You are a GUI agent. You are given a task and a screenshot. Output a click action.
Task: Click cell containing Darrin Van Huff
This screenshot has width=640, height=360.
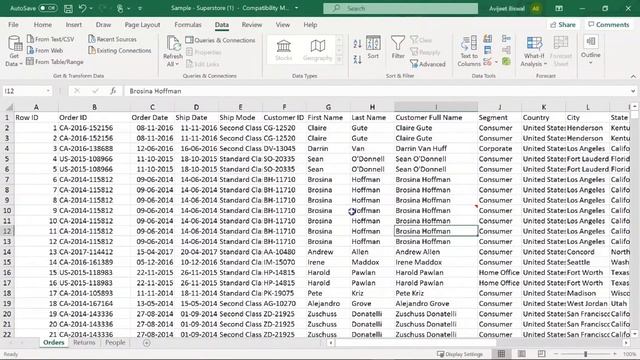pos(436,149)
